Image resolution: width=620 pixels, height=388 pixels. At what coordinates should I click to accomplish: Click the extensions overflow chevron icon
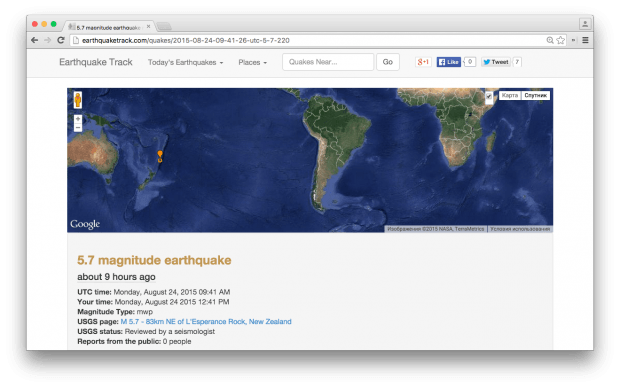(573, 40)
